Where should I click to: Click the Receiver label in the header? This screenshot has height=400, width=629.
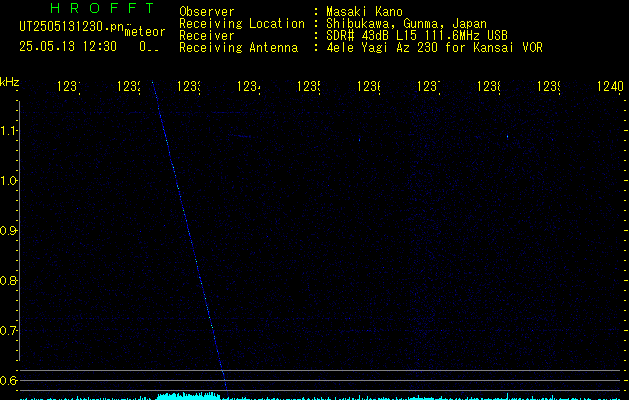click(207, 36)
